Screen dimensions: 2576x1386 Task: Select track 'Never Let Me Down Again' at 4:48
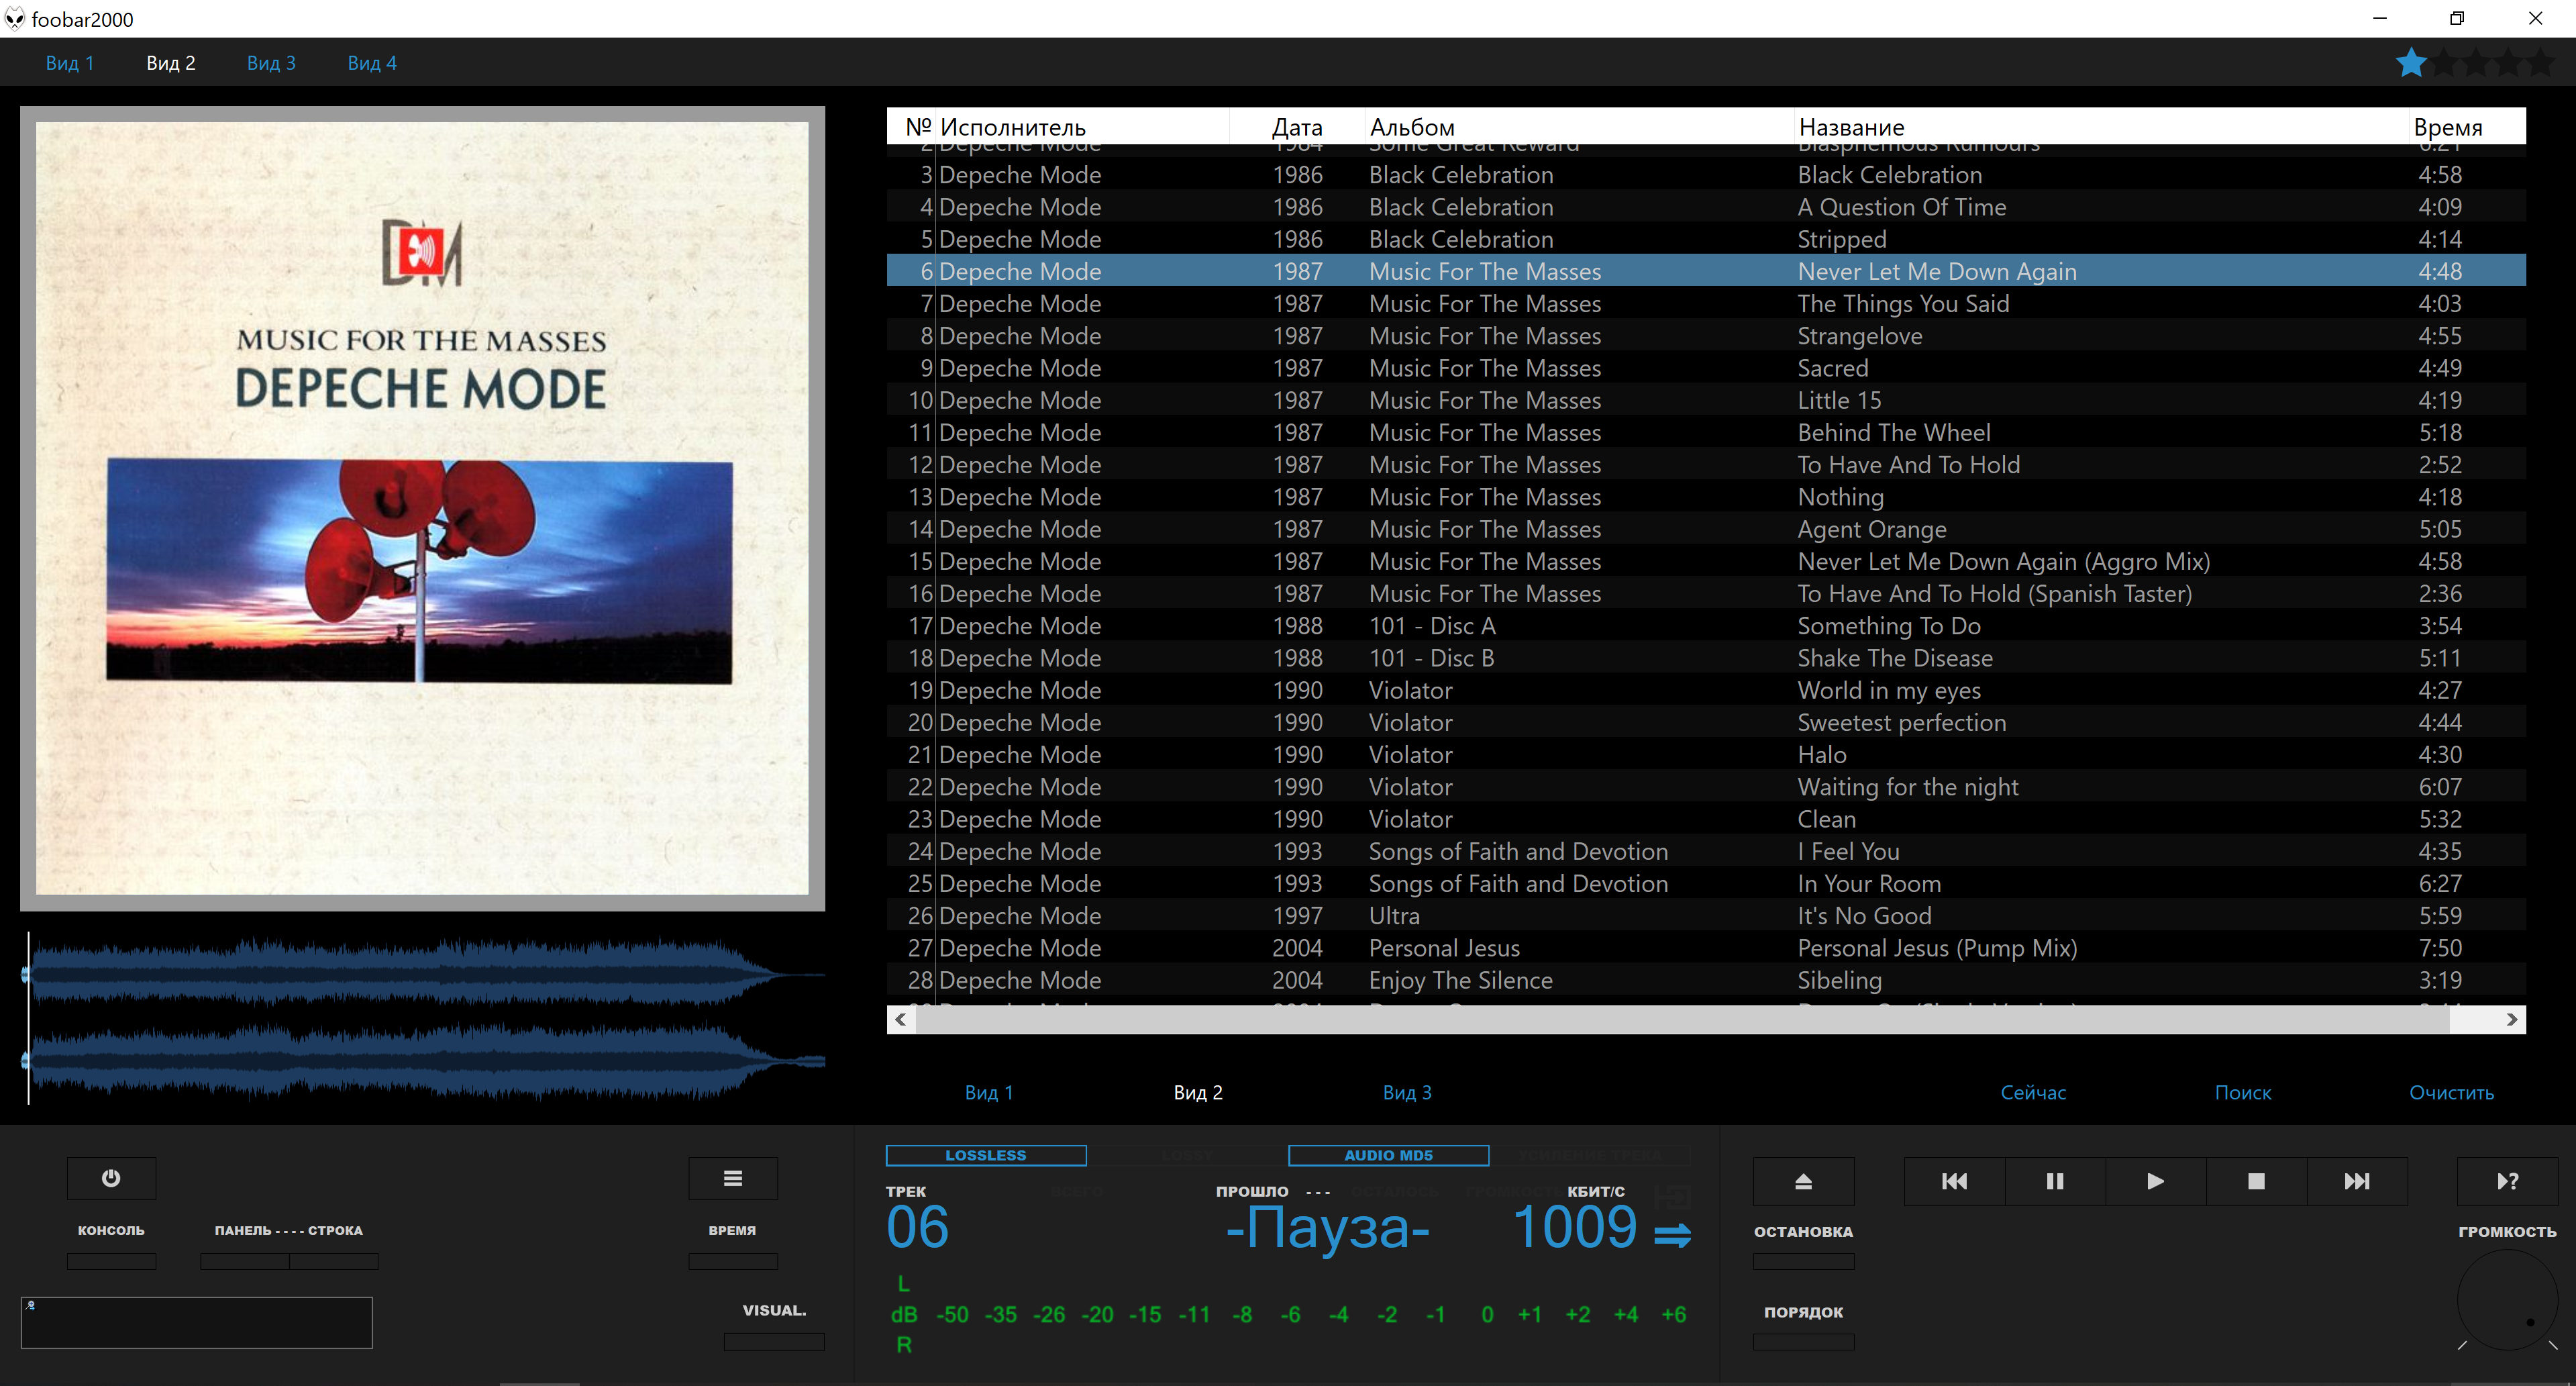pos(1706,271)
